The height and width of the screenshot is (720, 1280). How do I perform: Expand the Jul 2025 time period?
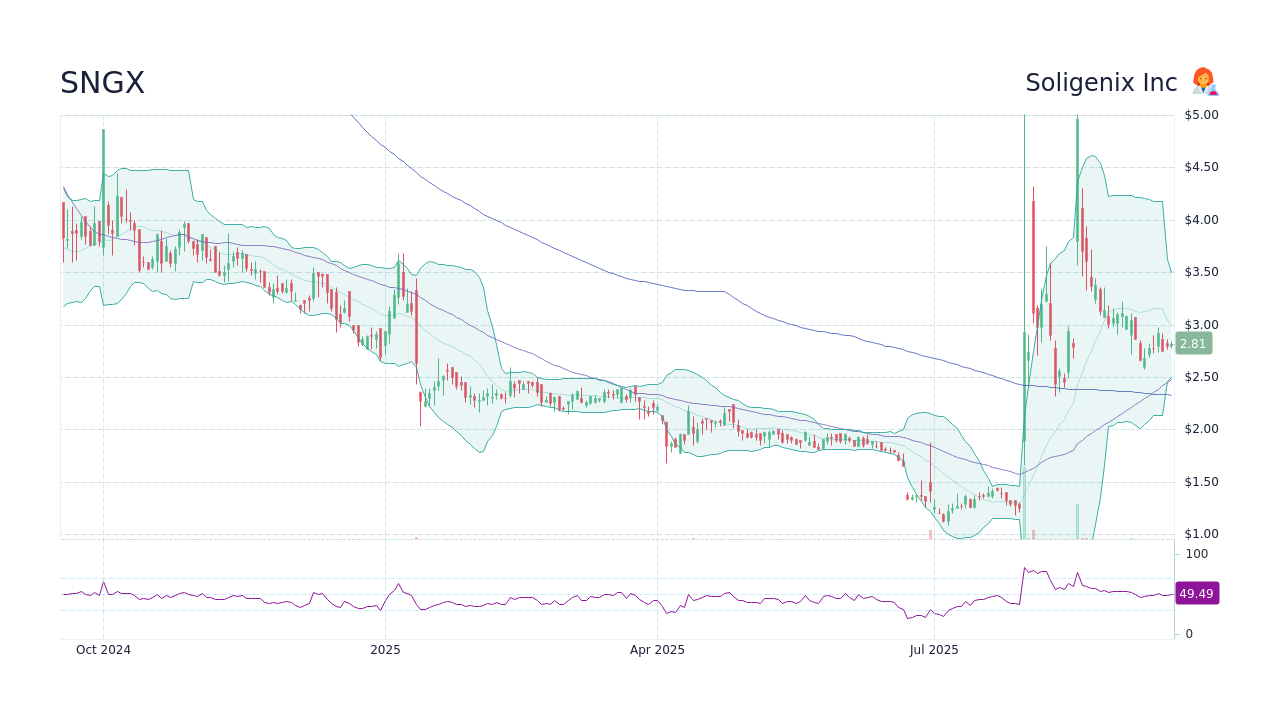[934, 650]
